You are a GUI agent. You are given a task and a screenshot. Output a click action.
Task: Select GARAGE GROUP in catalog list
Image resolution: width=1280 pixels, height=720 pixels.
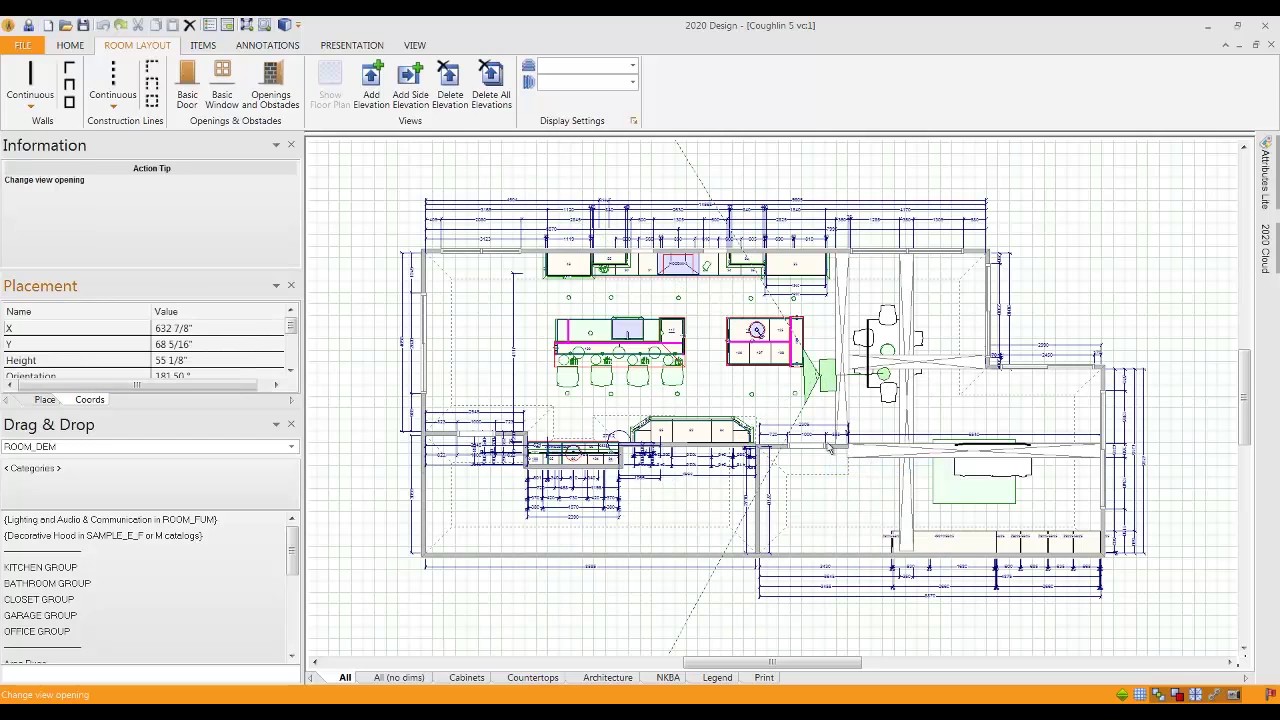coord(40,615)
